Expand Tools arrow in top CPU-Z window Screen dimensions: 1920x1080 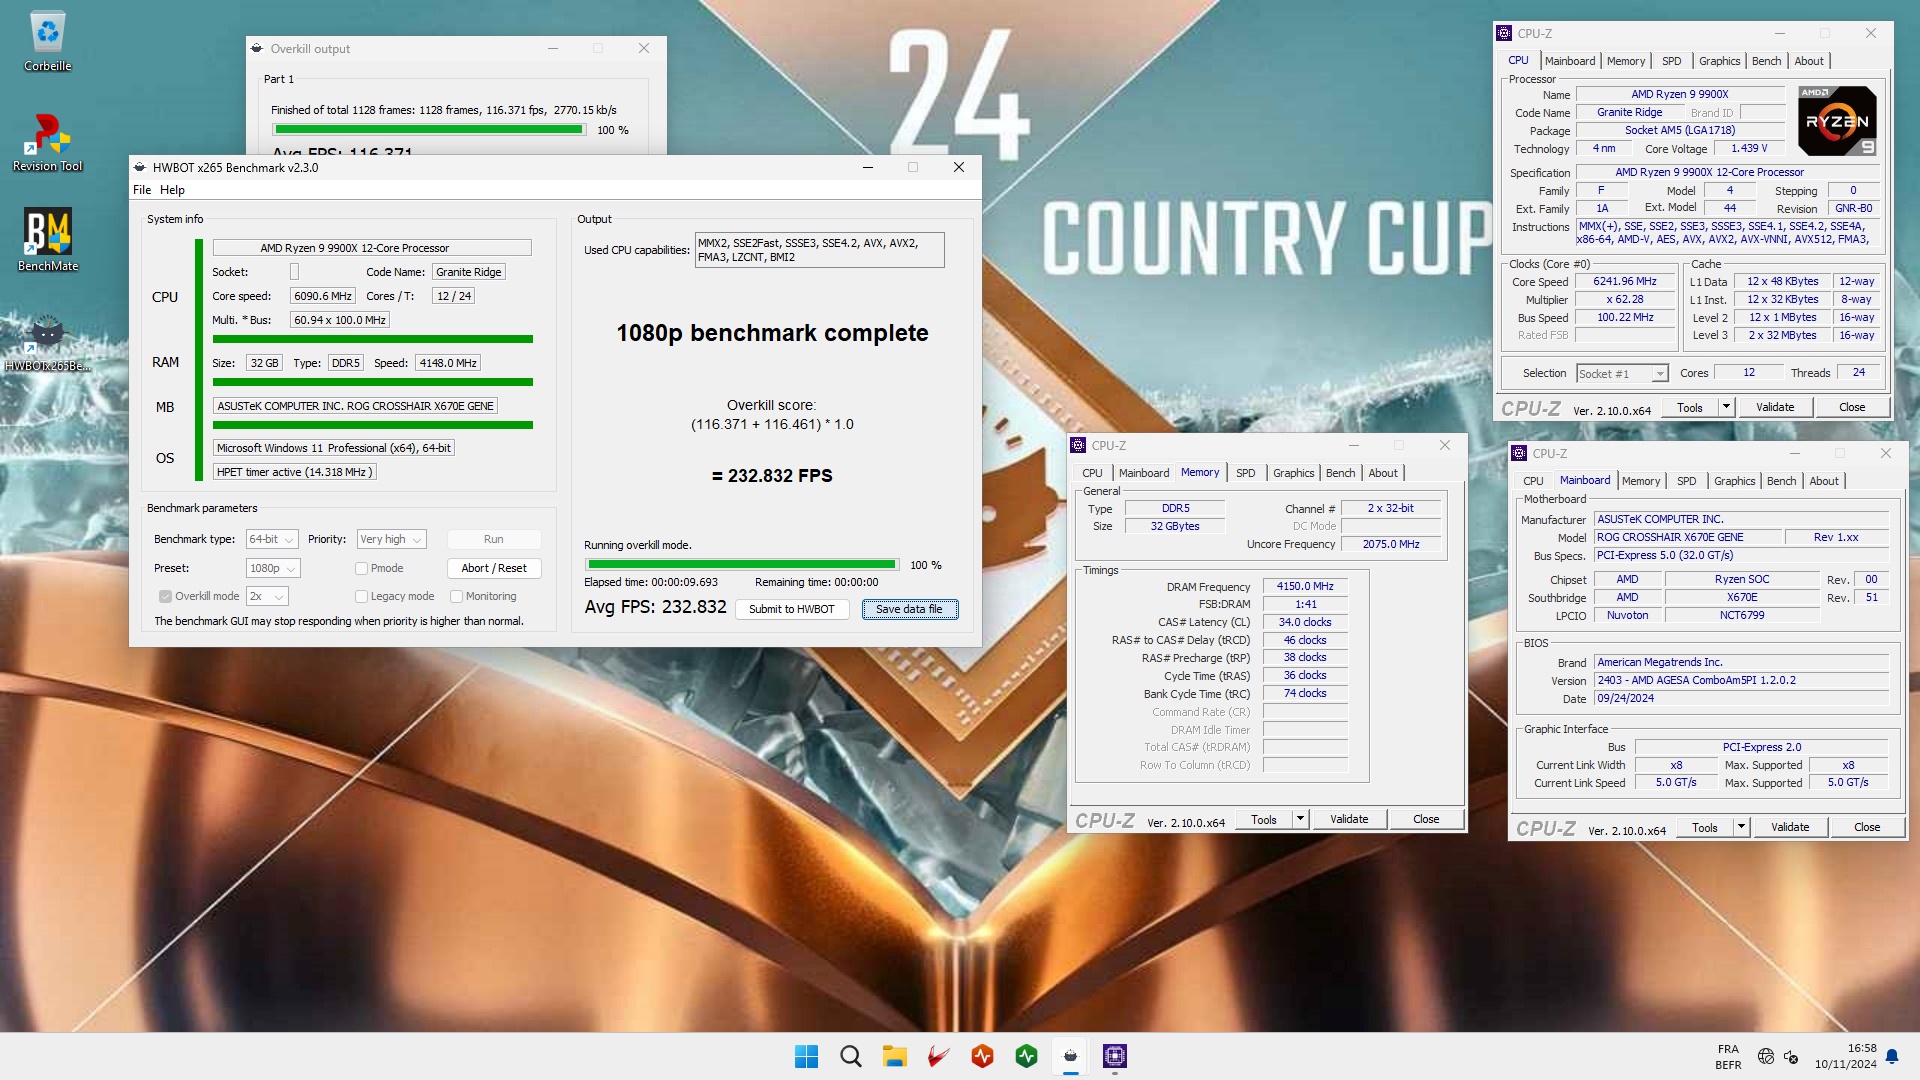pyautogui.click(x=1726, y=407)
